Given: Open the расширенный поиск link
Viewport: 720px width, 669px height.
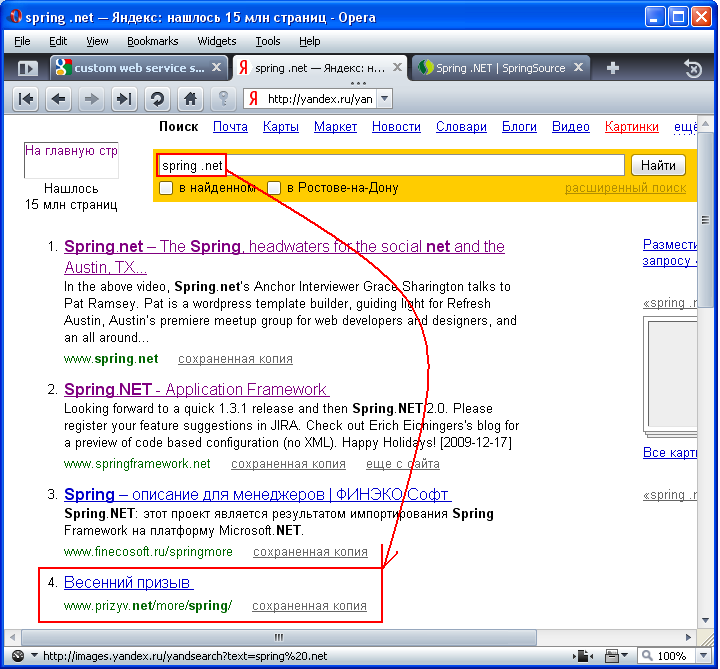Looking at the screenshot, I should (x=625, y=188).
